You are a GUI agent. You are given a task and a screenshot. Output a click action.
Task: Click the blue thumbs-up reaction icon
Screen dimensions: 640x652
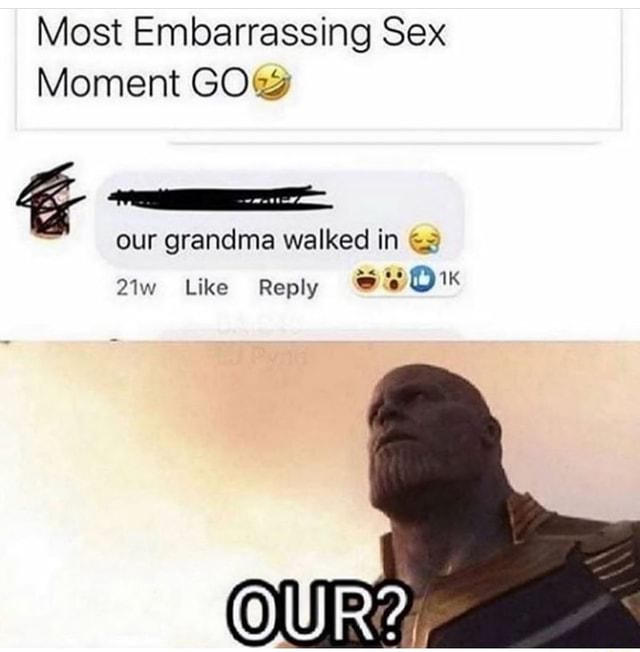point(420,279)
